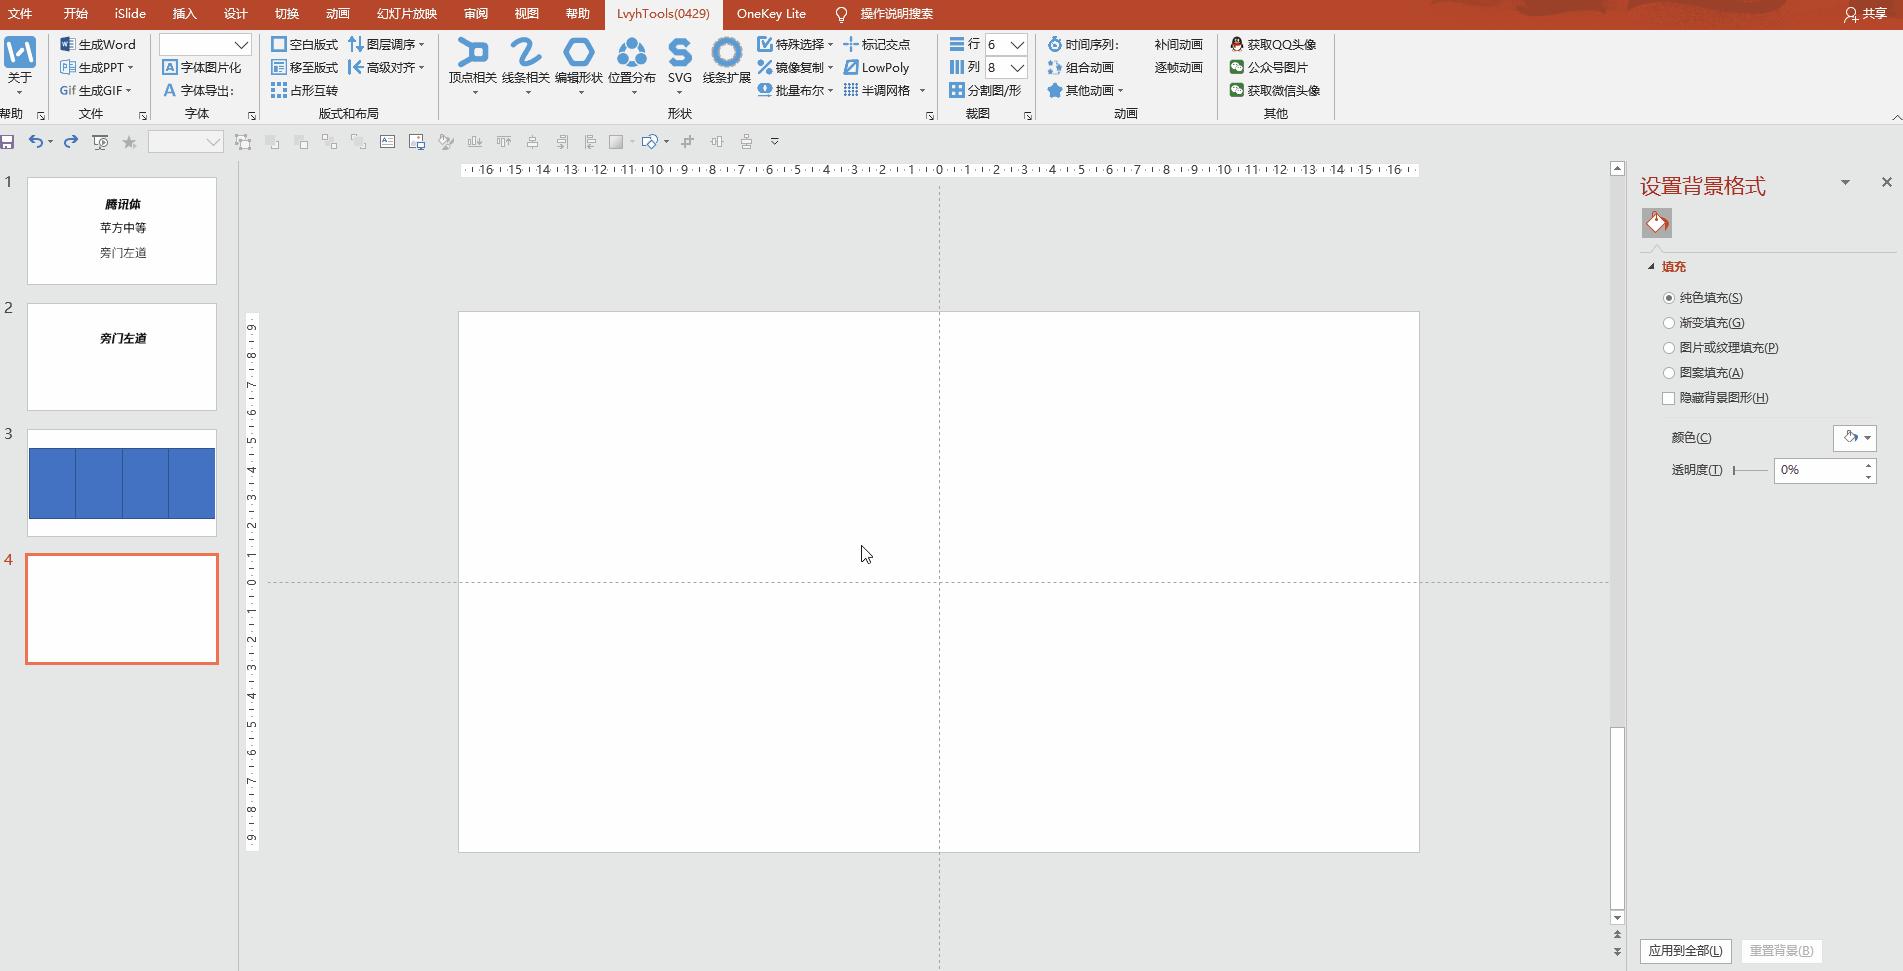Enable 隐藏背景图形 checkbox

[1669, 398]
